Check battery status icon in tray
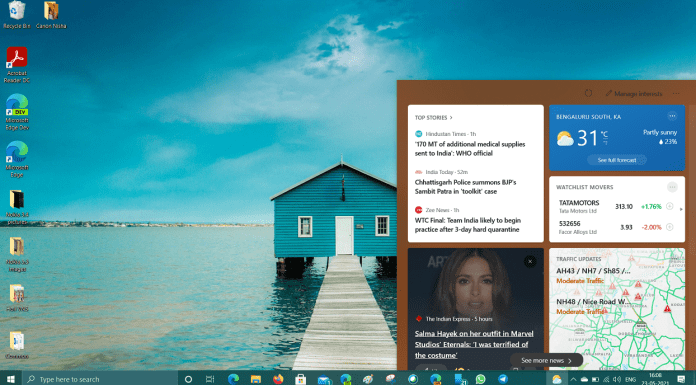The width and height of the screenshot is (696, 385). click(595, 379)
